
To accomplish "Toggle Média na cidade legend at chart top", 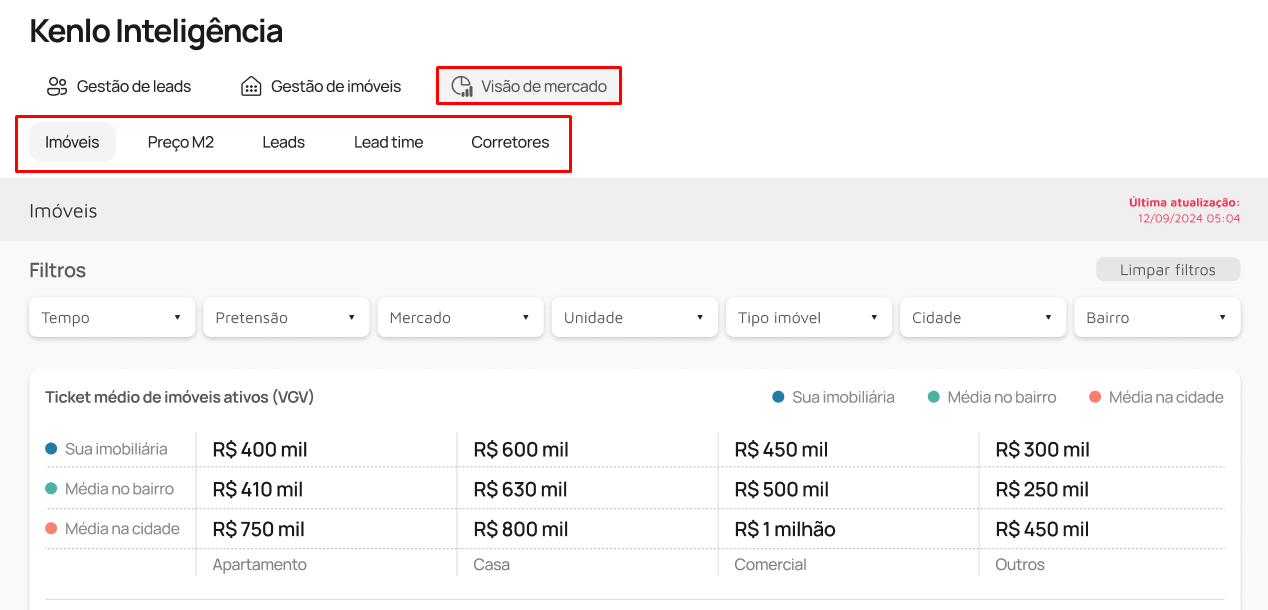I will tap(1156, 397).
